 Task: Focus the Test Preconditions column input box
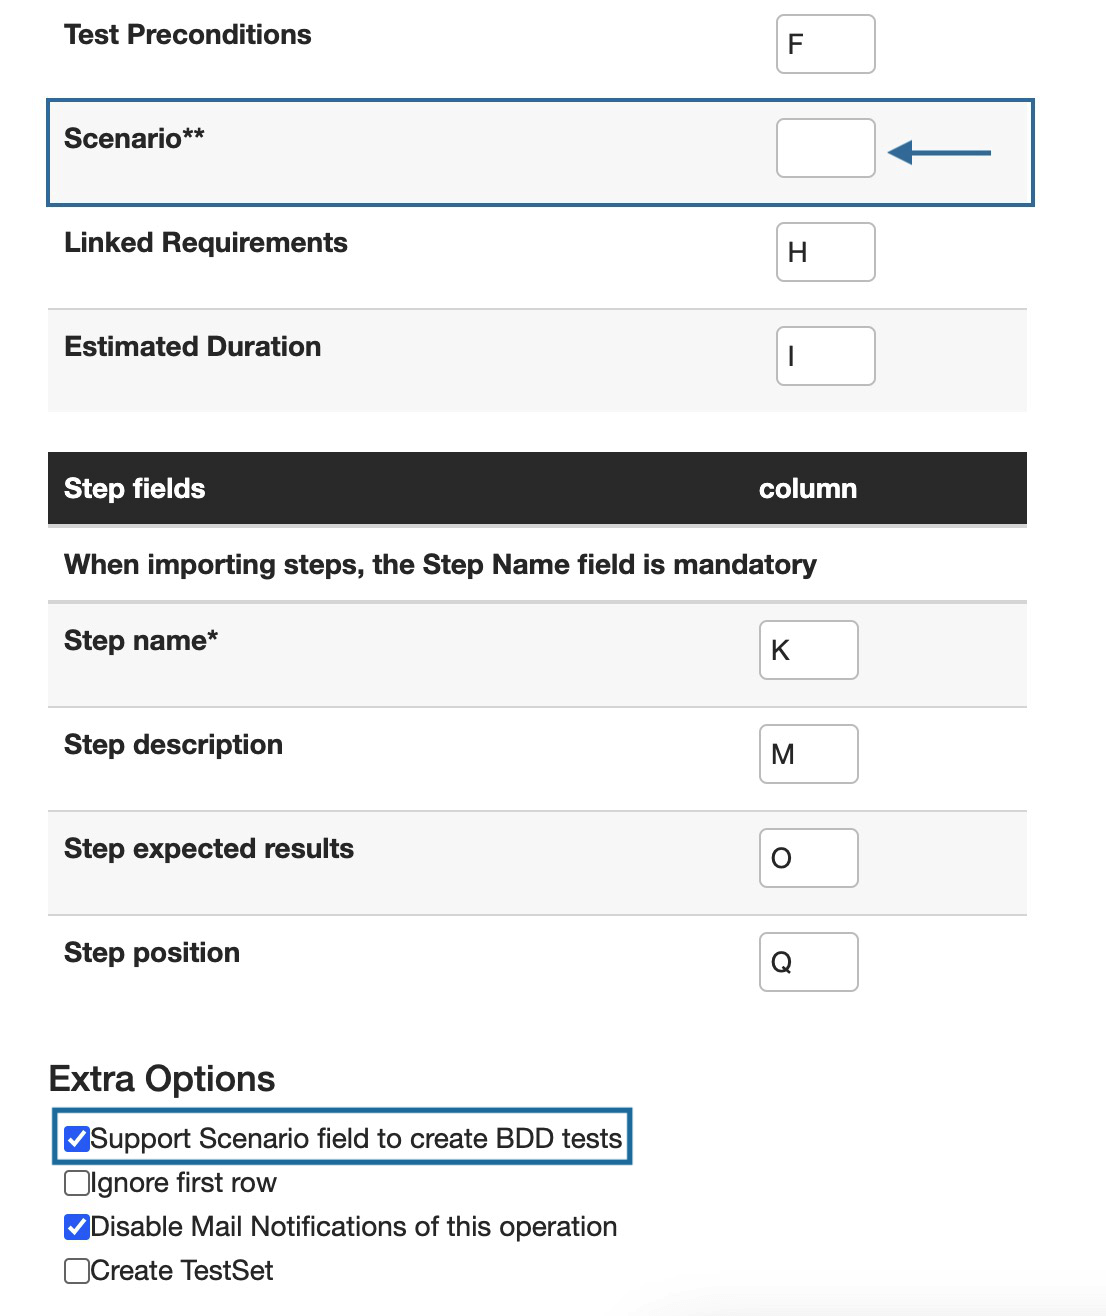(825, 44)
